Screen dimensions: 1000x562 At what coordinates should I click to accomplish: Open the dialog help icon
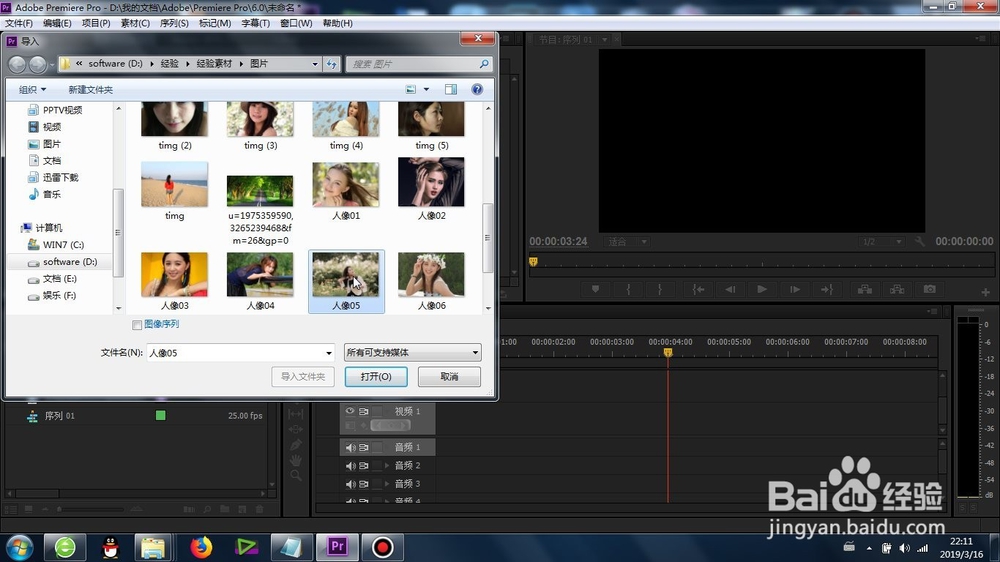477,89
